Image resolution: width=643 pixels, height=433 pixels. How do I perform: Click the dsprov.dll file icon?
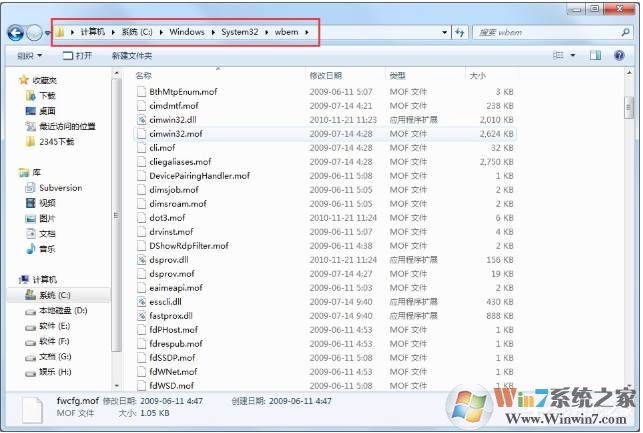coord(141,260)
